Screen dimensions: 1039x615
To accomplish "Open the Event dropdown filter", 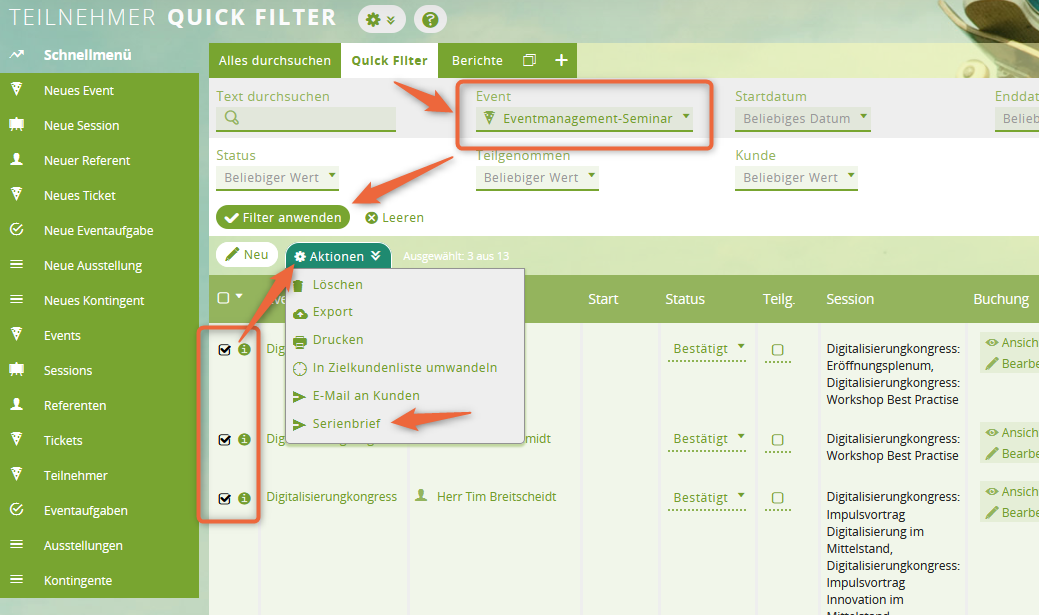I will [586, 118].
